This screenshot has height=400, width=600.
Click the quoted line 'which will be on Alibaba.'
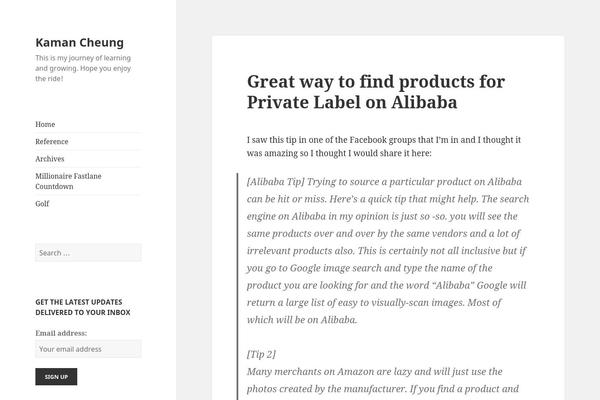300,321
